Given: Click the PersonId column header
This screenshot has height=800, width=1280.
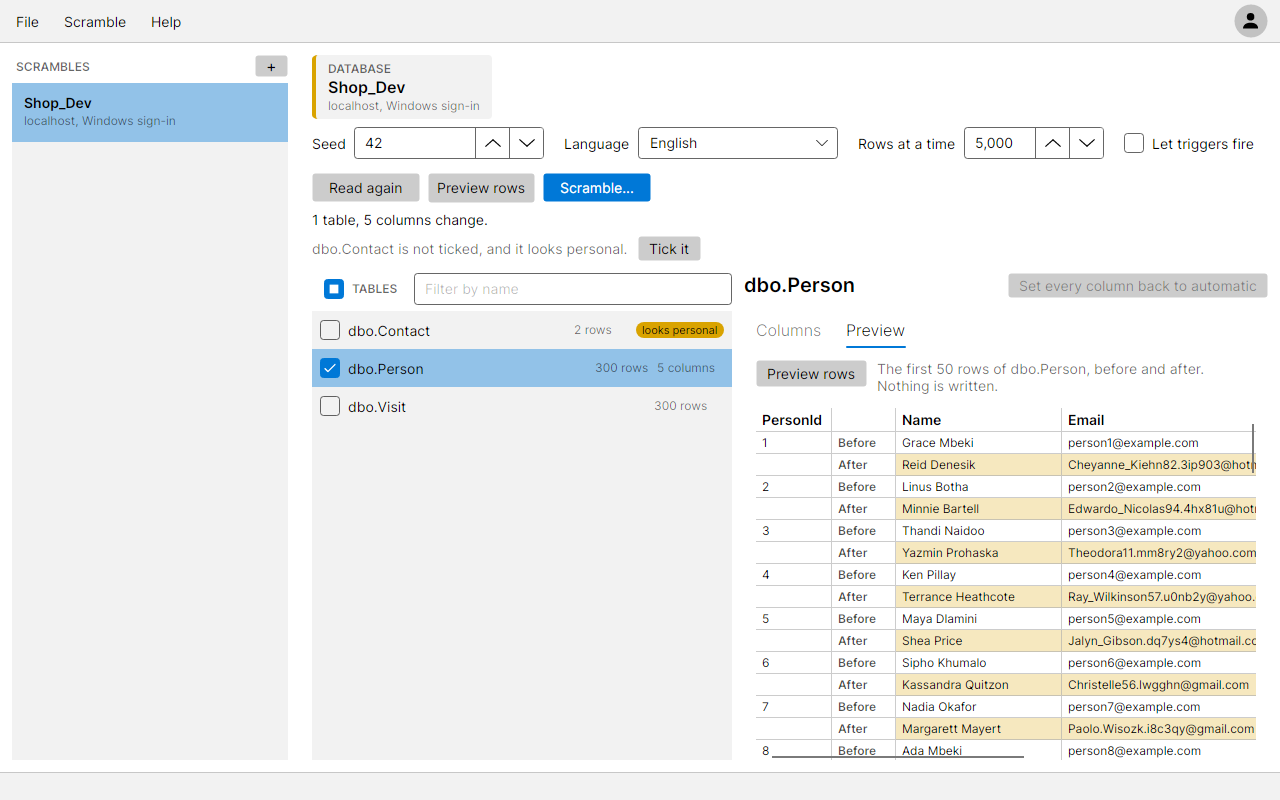Looking at the screenshot, I should 792,420.
